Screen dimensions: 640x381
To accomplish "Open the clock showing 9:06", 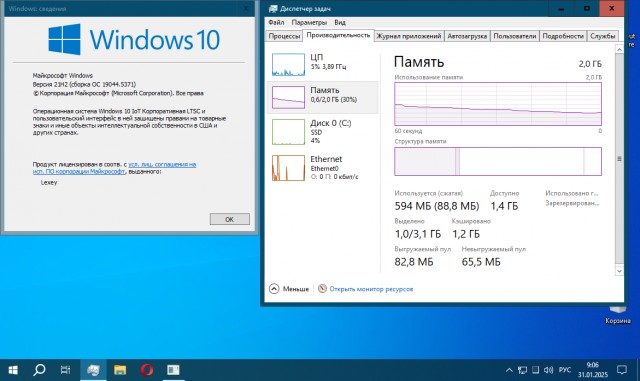I will point(593,370).
